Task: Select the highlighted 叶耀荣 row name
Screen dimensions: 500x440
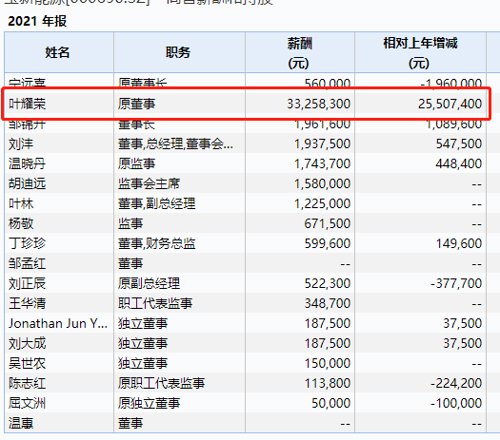Action: pos(27,104)
